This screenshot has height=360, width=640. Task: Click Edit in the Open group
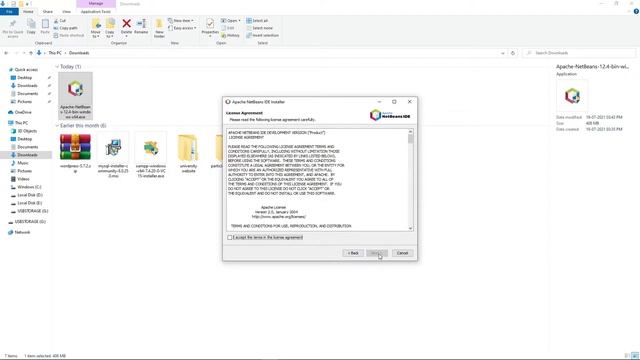tap(228, 28)
